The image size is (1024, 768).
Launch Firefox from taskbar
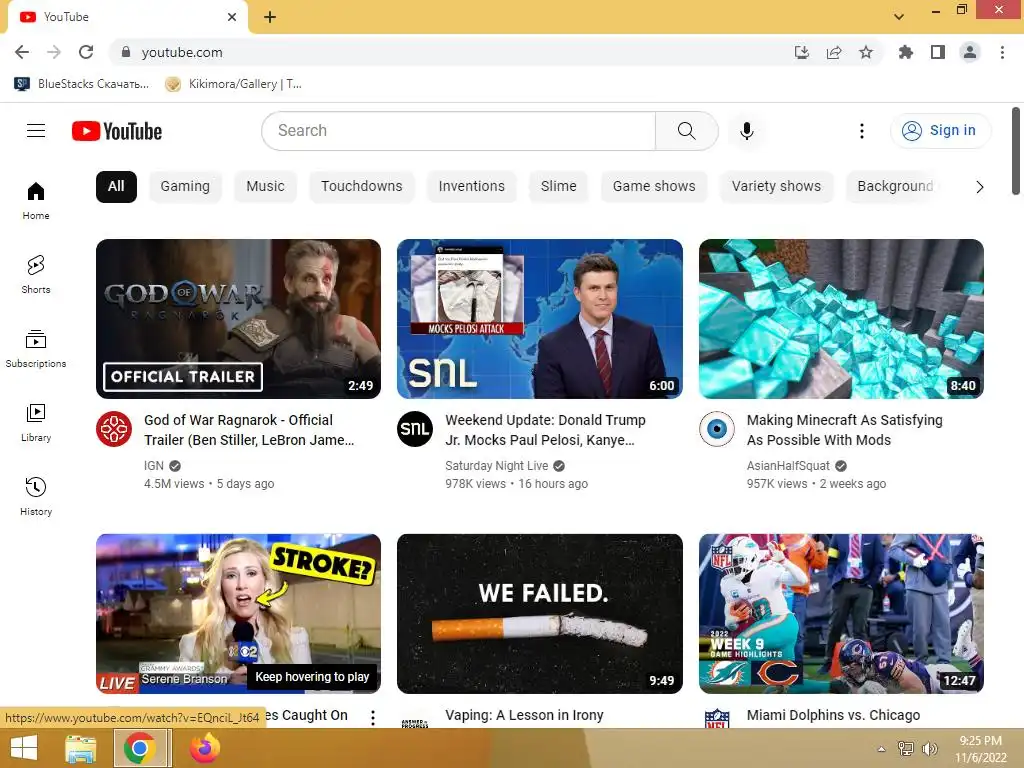coord(205,748)
